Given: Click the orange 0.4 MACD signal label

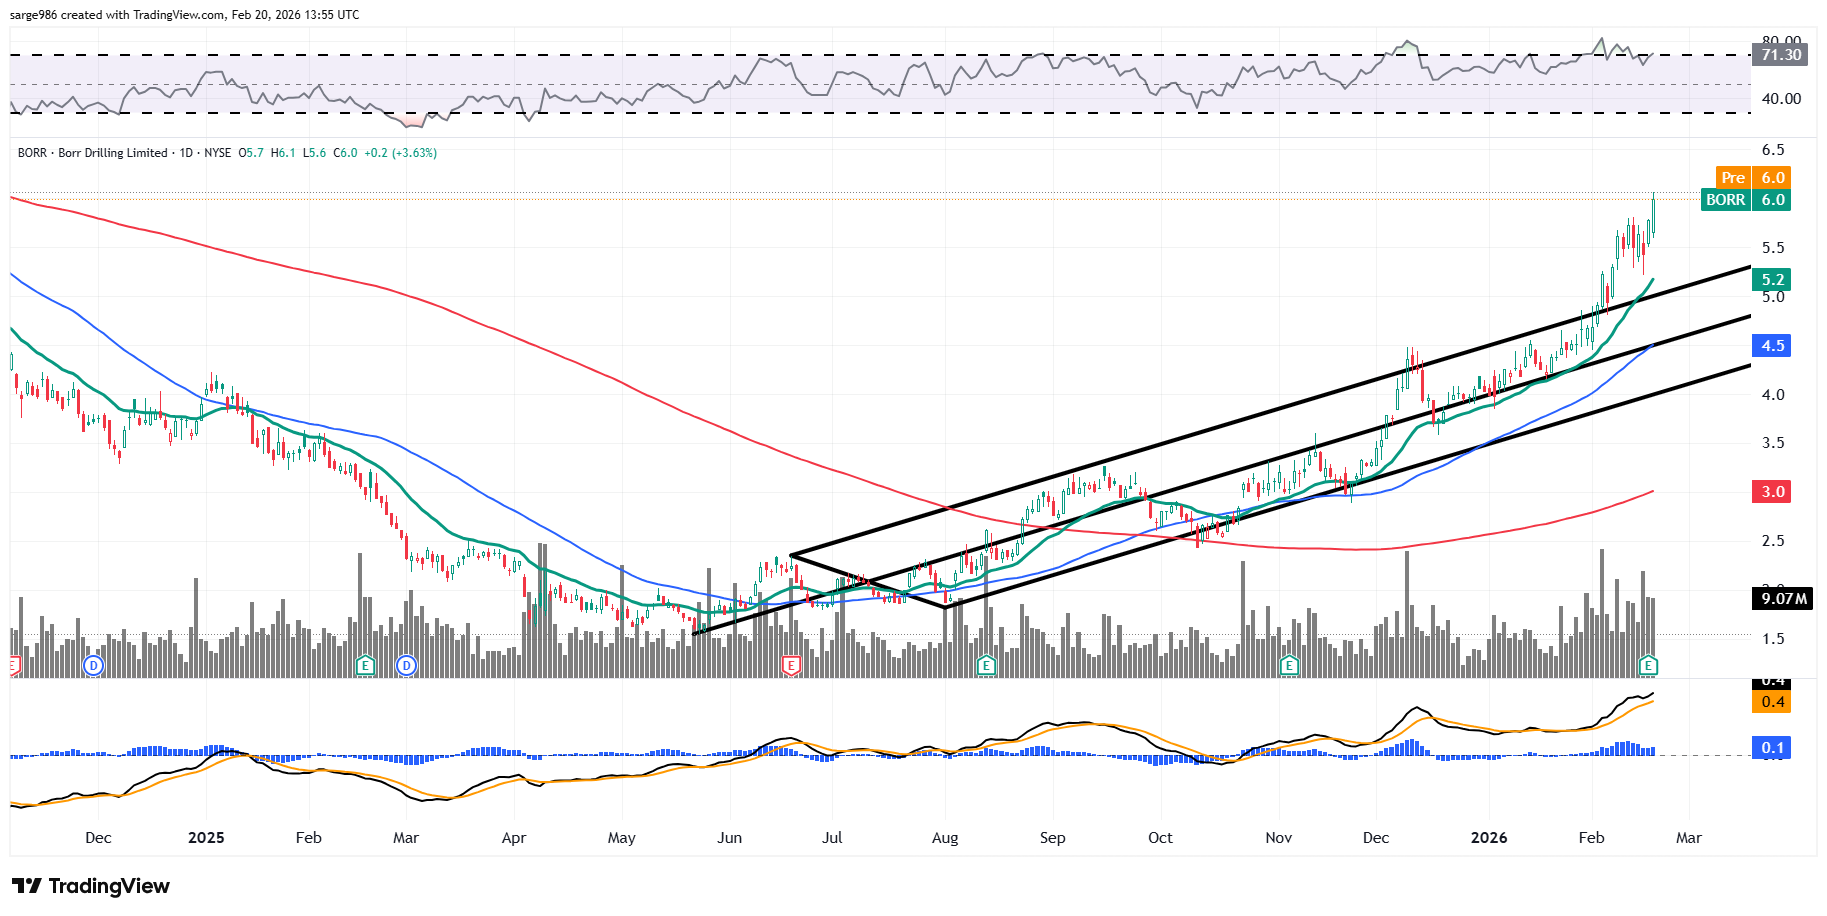Looking at the screenshot, I should pos(1772,702).
